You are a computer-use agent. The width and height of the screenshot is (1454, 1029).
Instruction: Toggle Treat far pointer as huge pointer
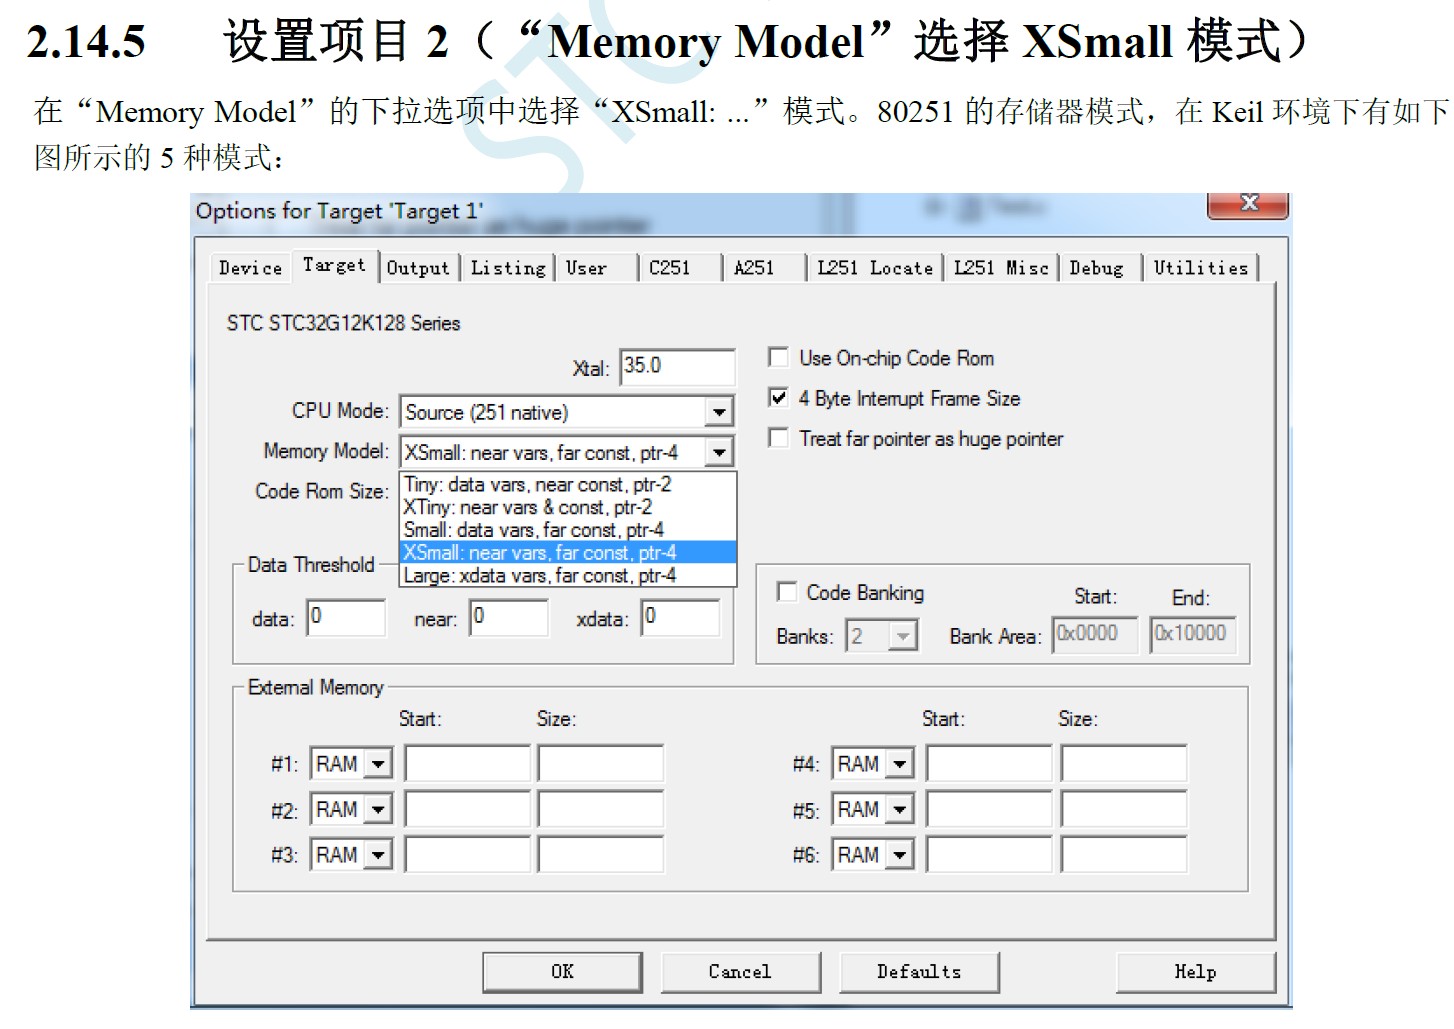click(778, 438)
